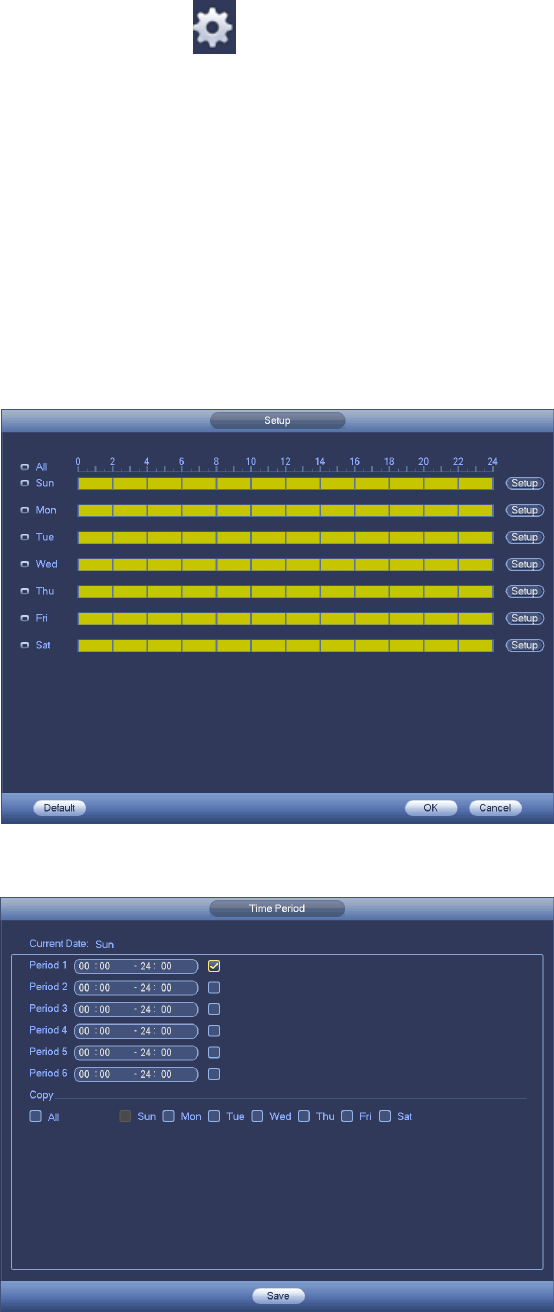This screenshot has height=1312, width=554.
Task: Toggle the Sun link icon
Action: pyautogui.click(x=25, y=483)
